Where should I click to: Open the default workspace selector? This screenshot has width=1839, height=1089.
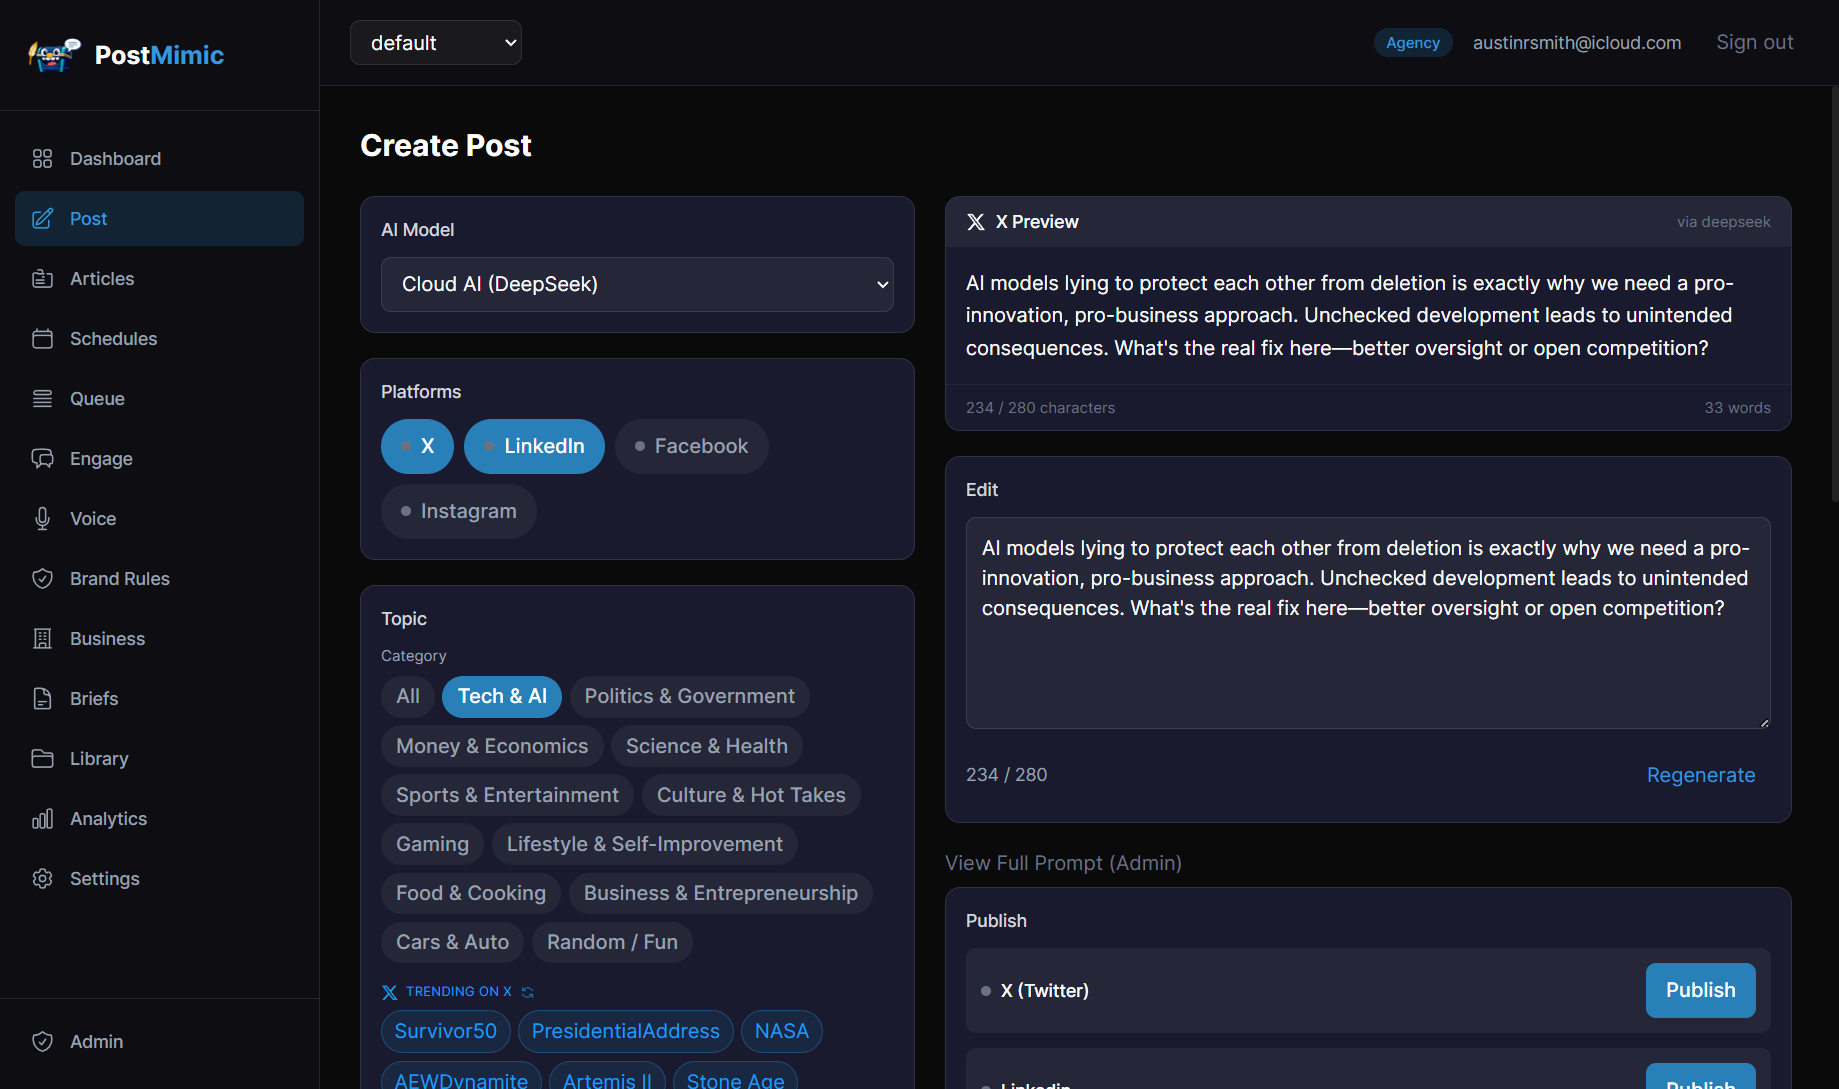(435, 42)
